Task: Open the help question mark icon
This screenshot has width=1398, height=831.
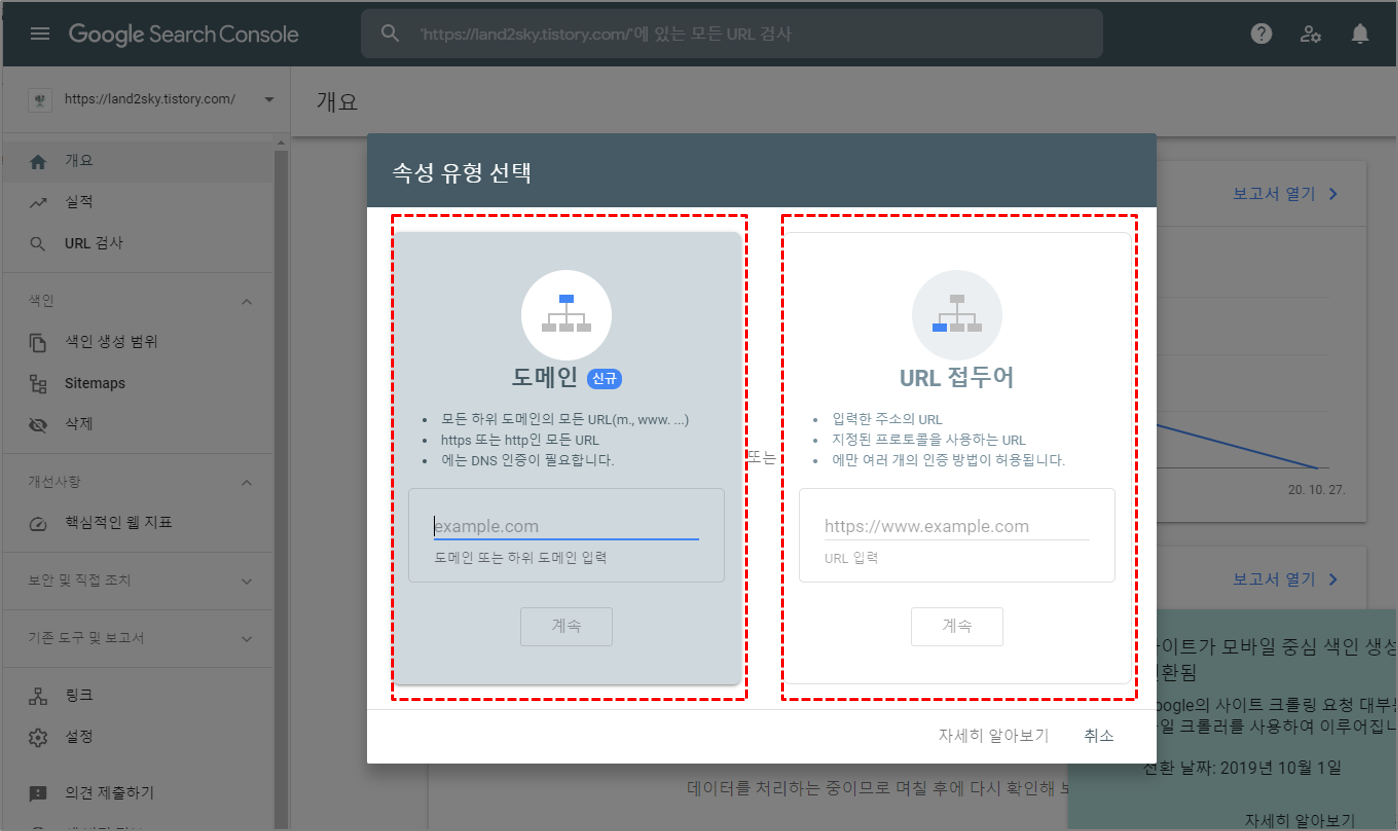Action: coord(1262,34)
